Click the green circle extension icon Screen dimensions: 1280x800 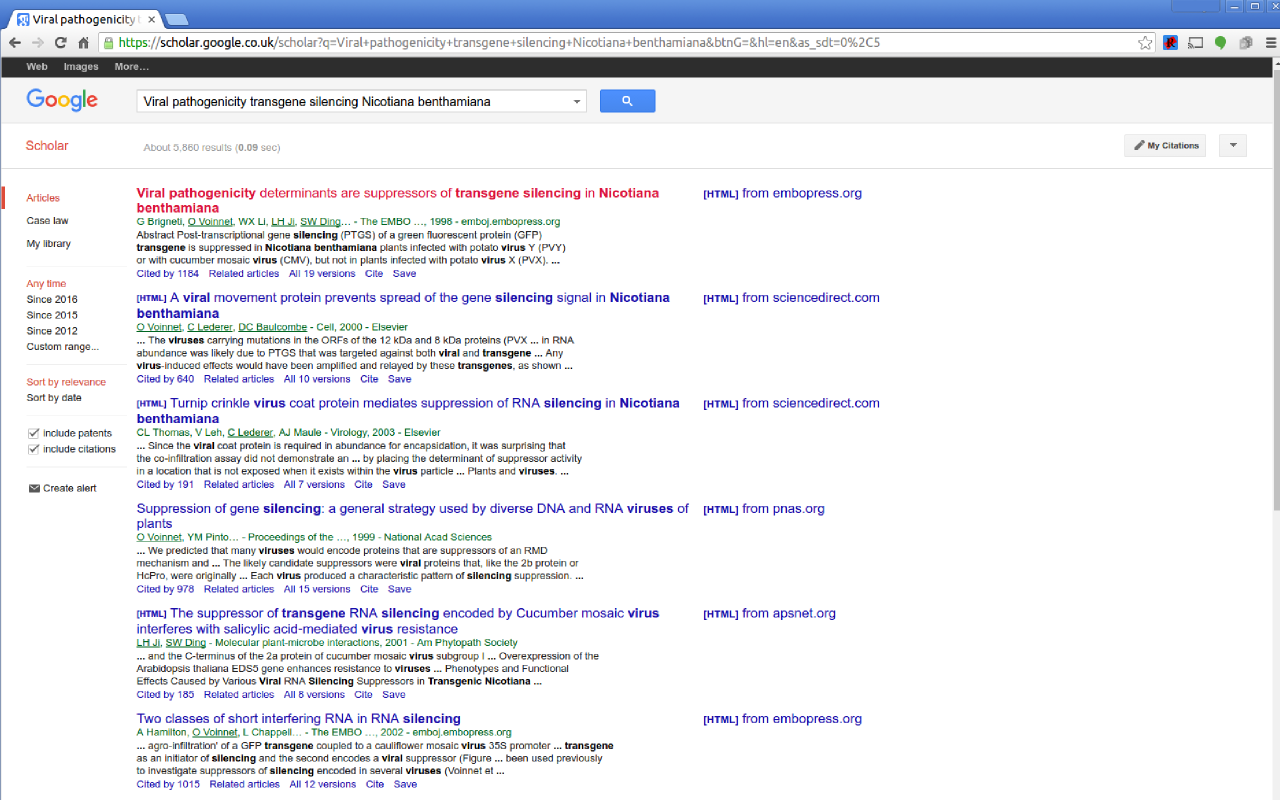click(1221, 43)
